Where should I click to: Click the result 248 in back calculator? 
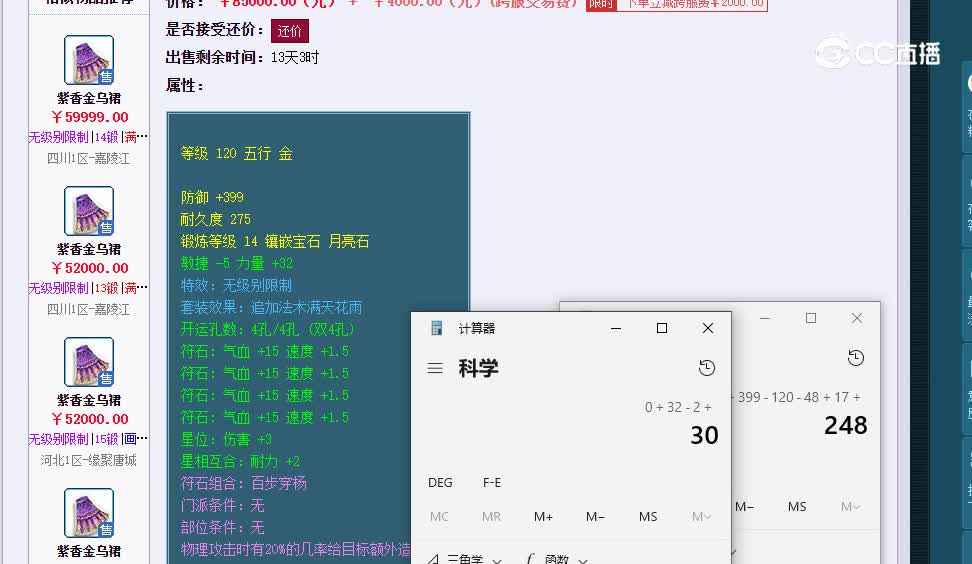pos(846,426)
